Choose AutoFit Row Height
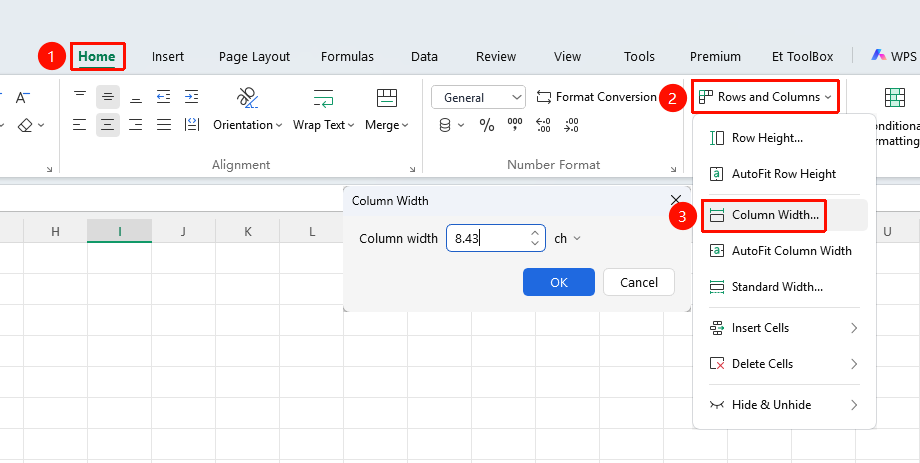This screenshot has width=920, height=463. [784, 174]
